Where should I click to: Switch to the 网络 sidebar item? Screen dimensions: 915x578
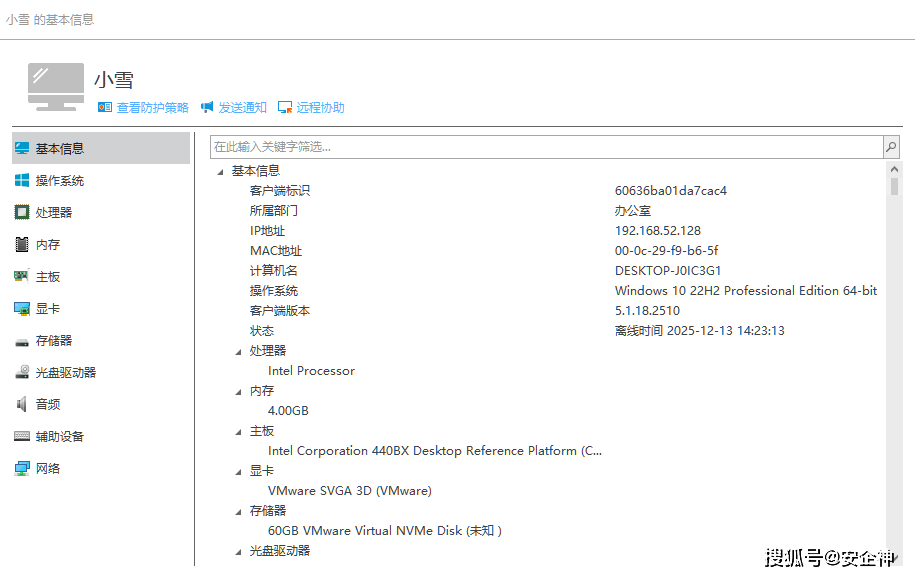coord(48,469)
